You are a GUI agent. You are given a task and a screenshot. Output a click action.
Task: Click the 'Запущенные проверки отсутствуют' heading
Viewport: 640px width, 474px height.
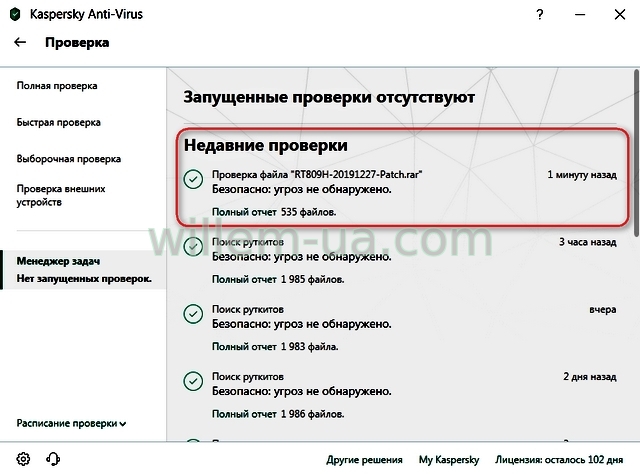click(329, 97)
